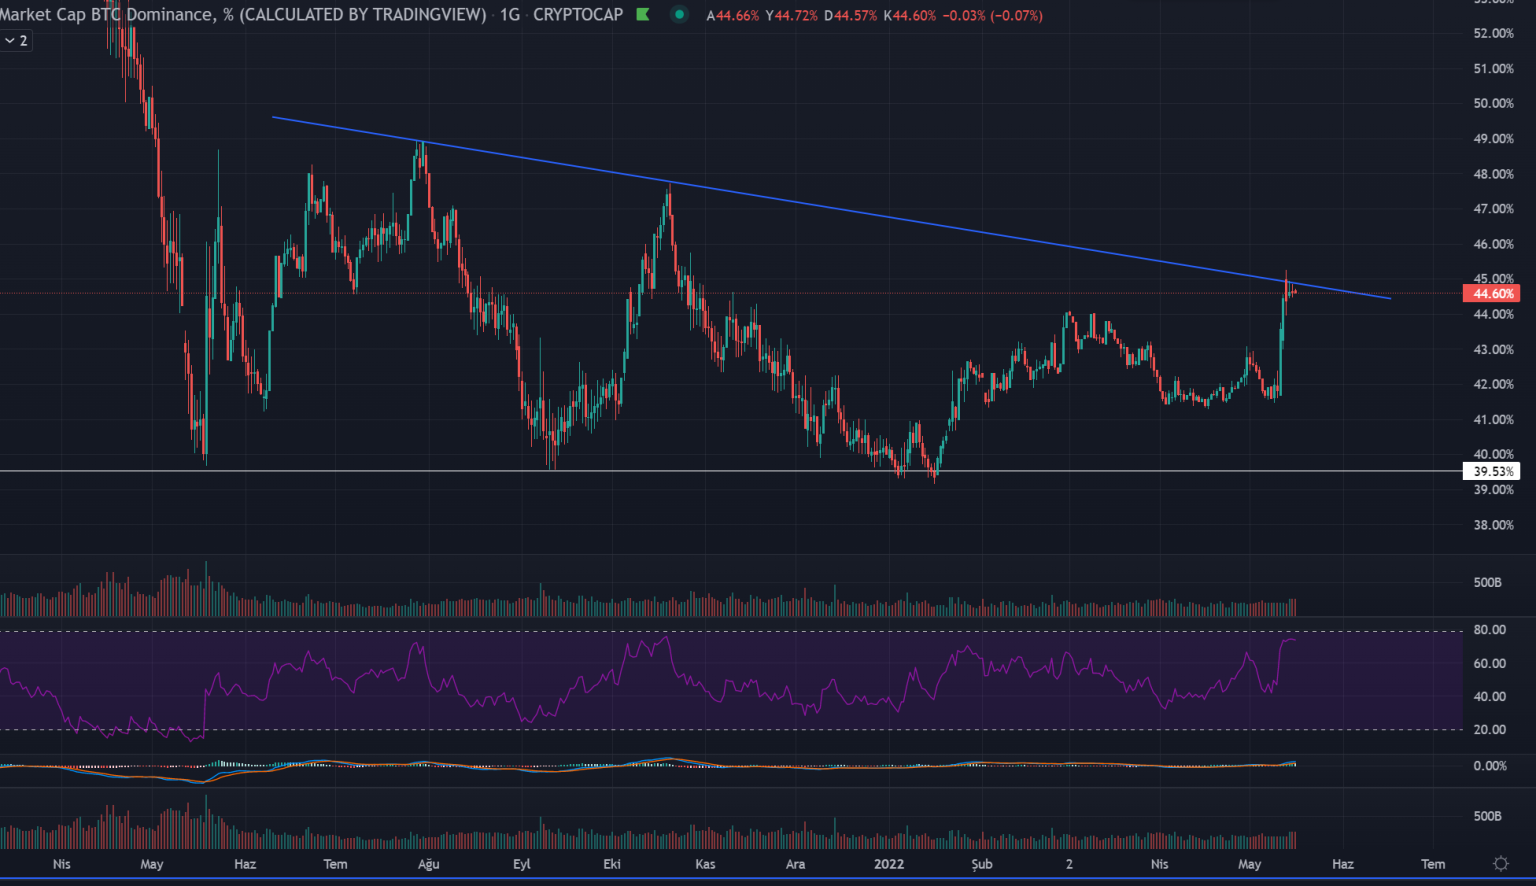Click the Haz label right of May 2022
The height and width of the screenshot is (886, 1536).
[x=1342, y=865]
